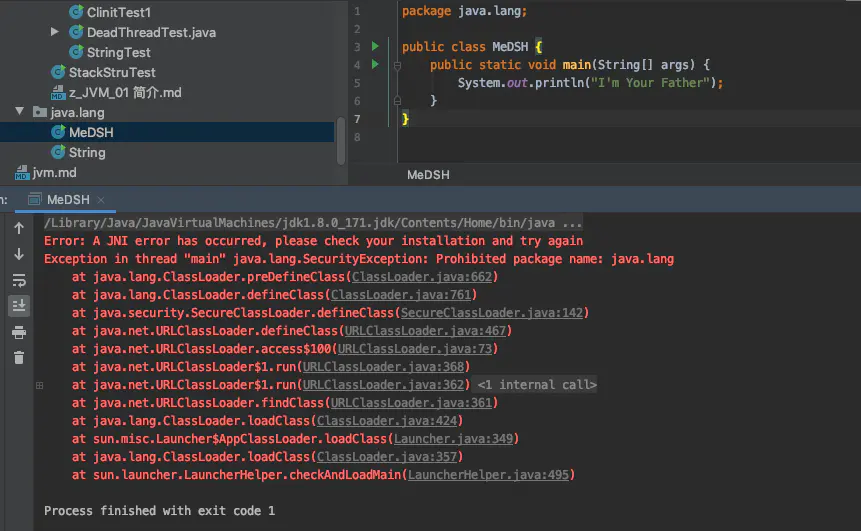Toggle scroll to end of console

19,305
